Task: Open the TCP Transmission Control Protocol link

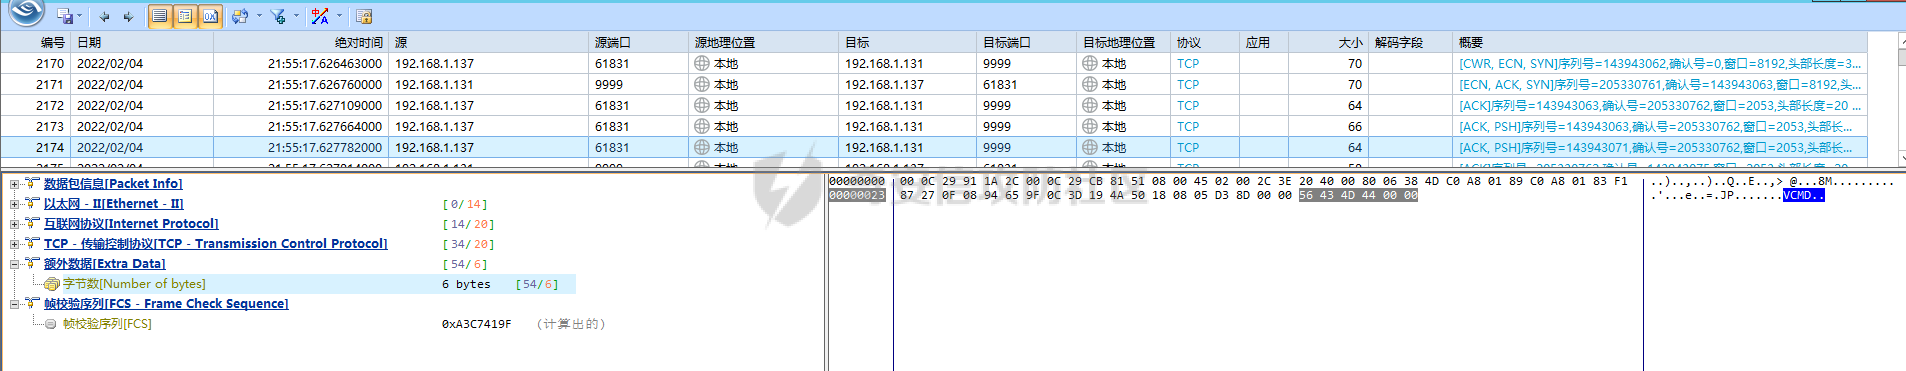Action: tap(216, 244)
